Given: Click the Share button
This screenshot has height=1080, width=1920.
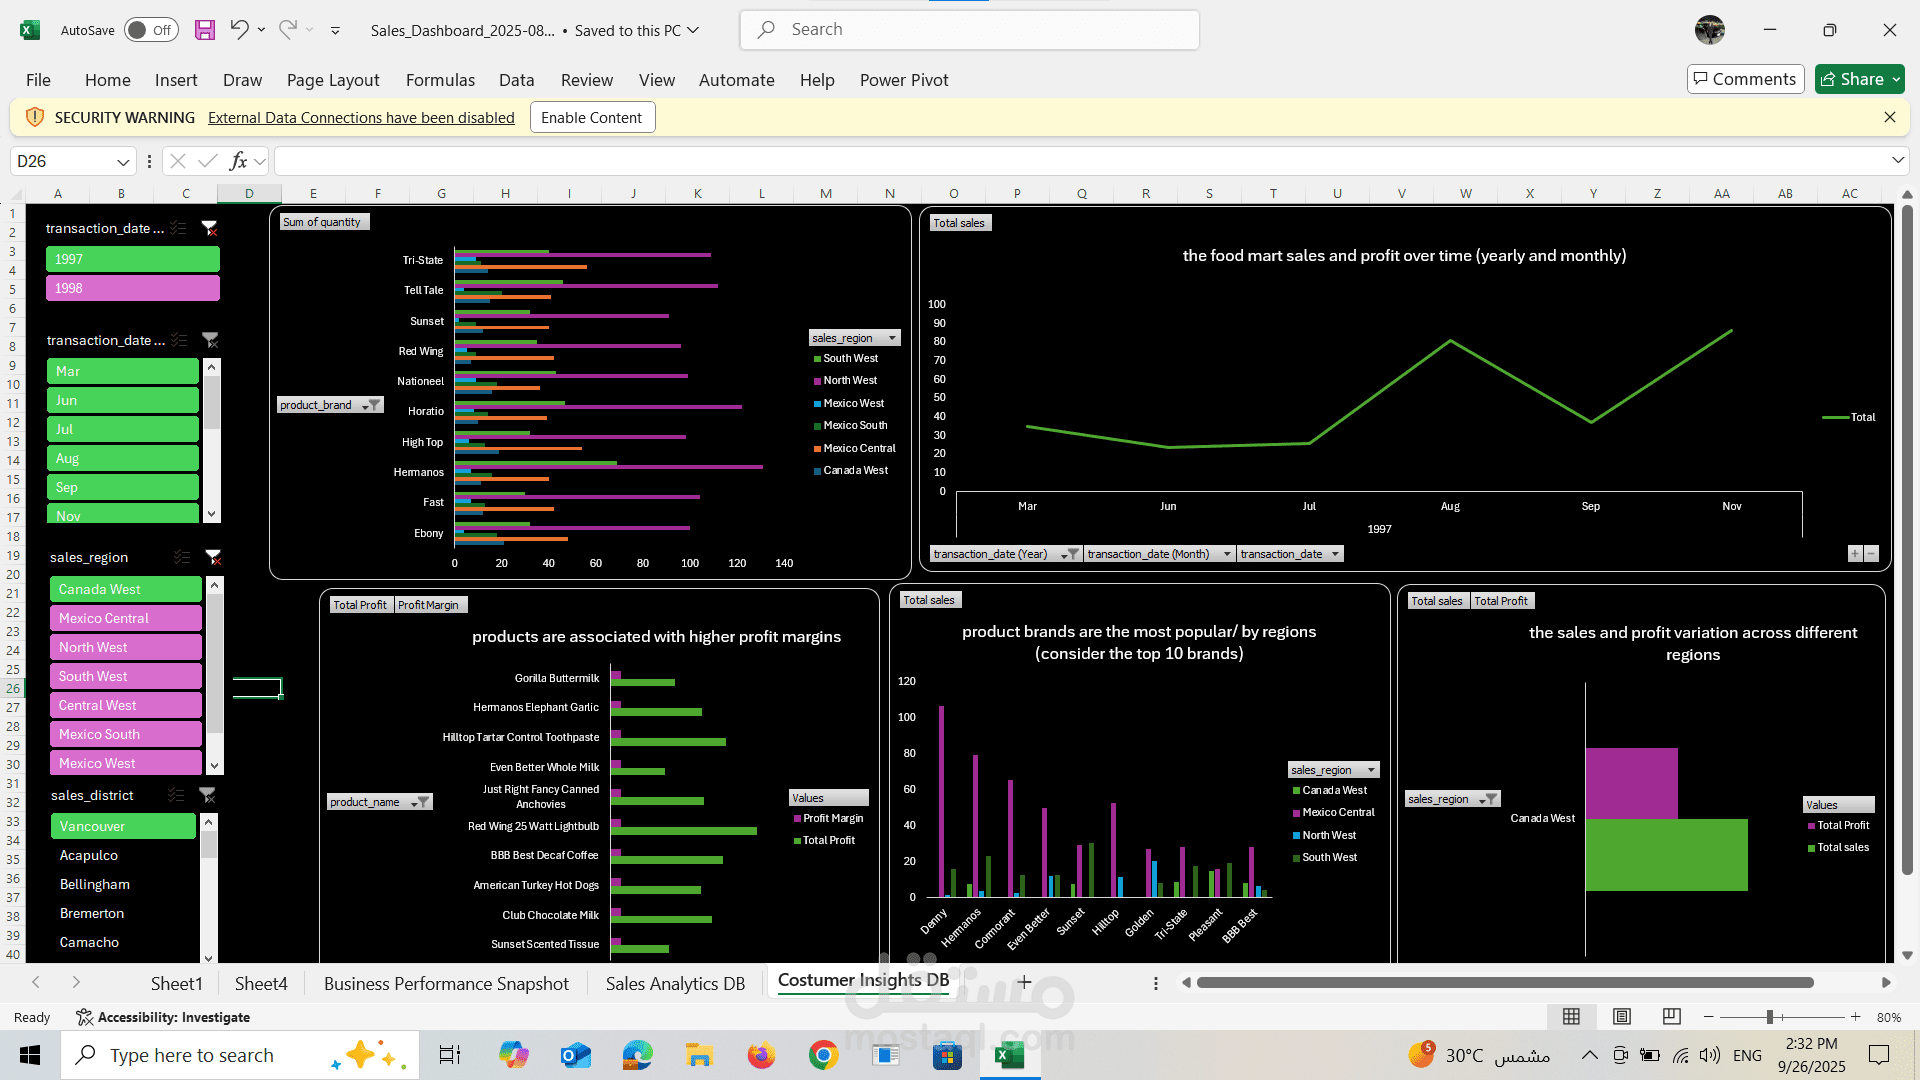Looking at the screenshot, I should 1860,79.
